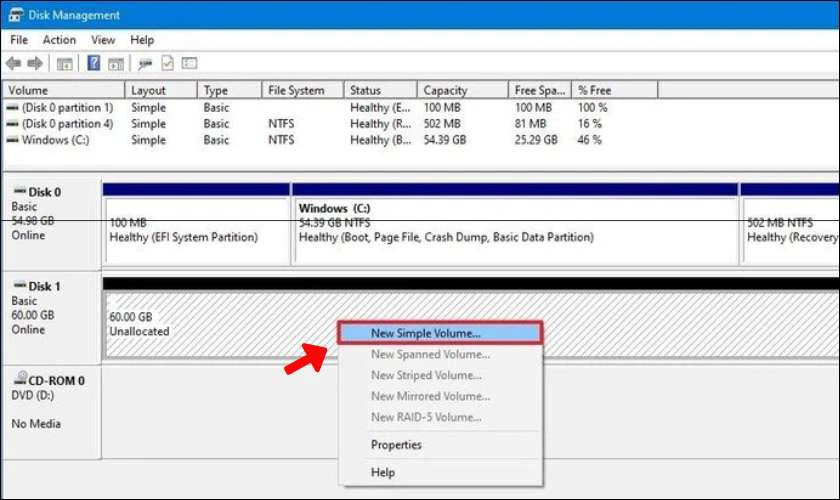Open the Help menu in the menu bar
This screenshot has width=840, height=500.
pos(142,40)
